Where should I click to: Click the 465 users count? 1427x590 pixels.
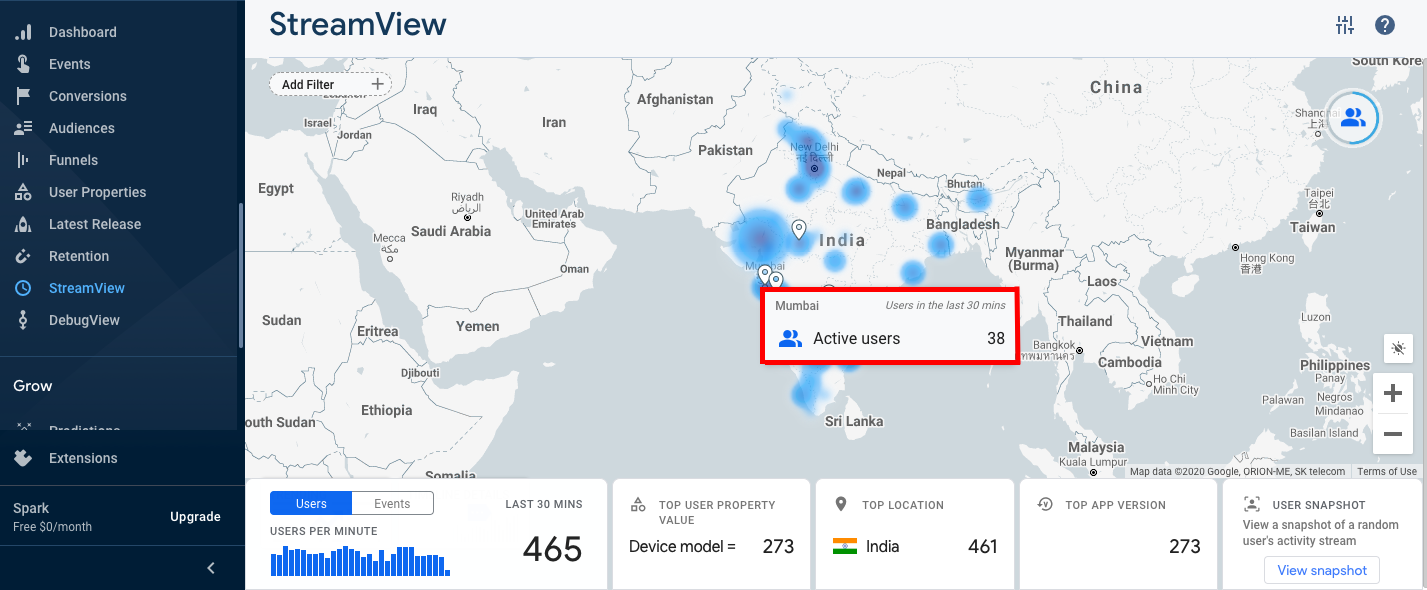552,548
